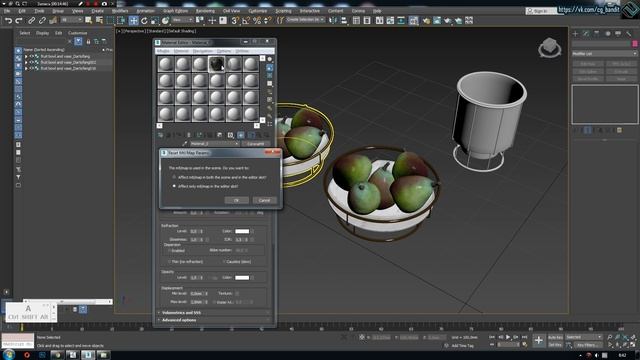Toggle visibility eye of second fruit bowl object
Image resolution: width=640 pixels, height=360 pixels.
pos(31,62)
